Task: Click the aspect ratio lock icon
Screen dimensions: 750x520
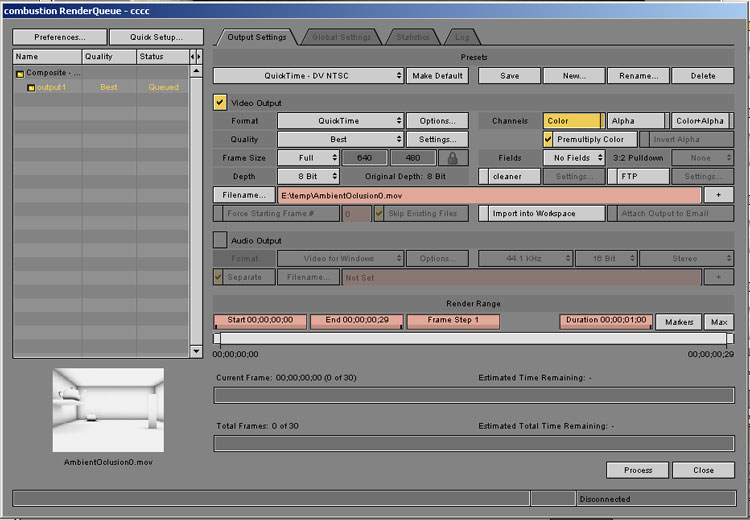Action: click(x=452, y=158)
